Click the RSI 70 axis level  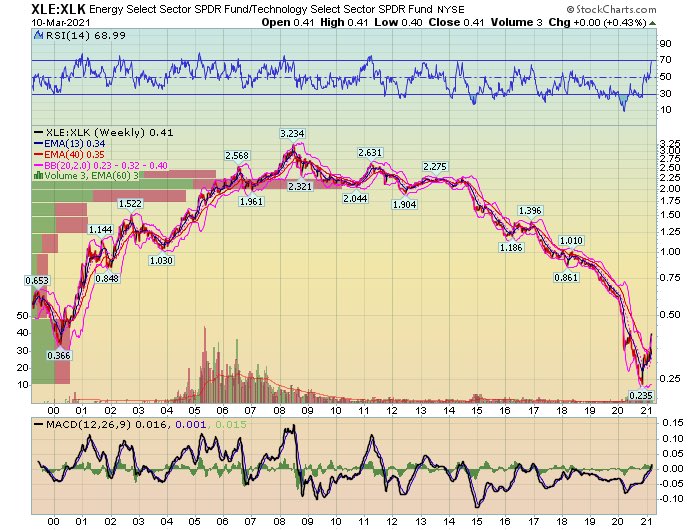(666, 60)
